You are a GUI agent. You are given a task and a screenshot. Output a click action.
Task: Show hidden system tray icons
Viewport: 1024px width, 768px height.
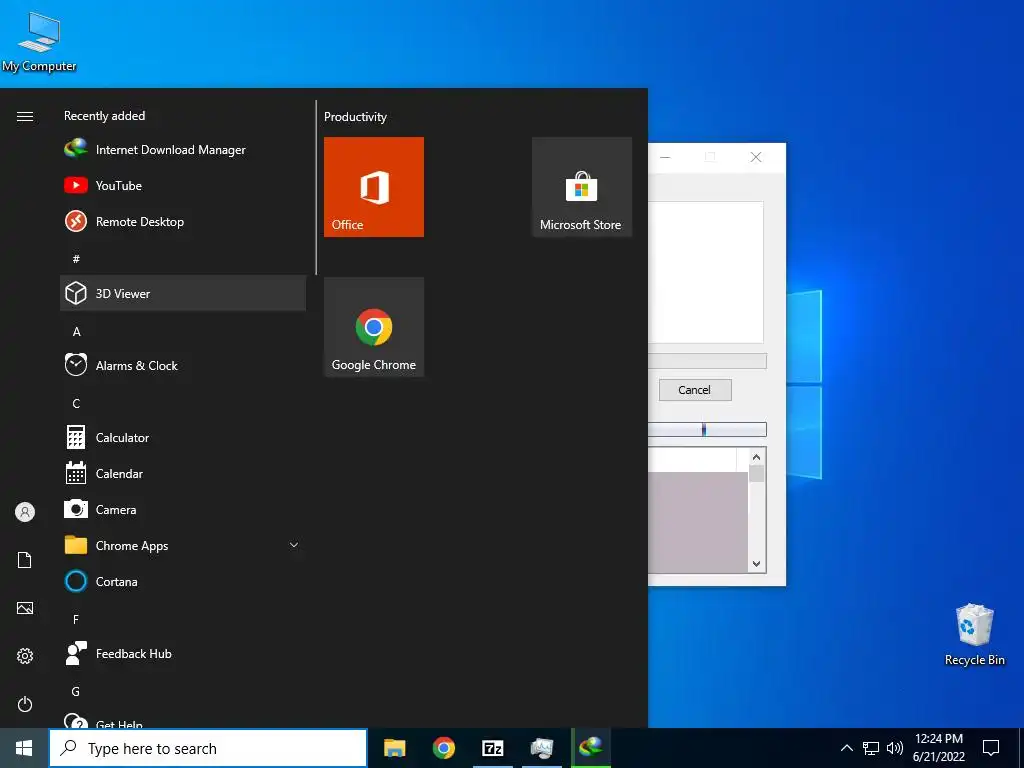pyautogui.click(x=846, y=748)
